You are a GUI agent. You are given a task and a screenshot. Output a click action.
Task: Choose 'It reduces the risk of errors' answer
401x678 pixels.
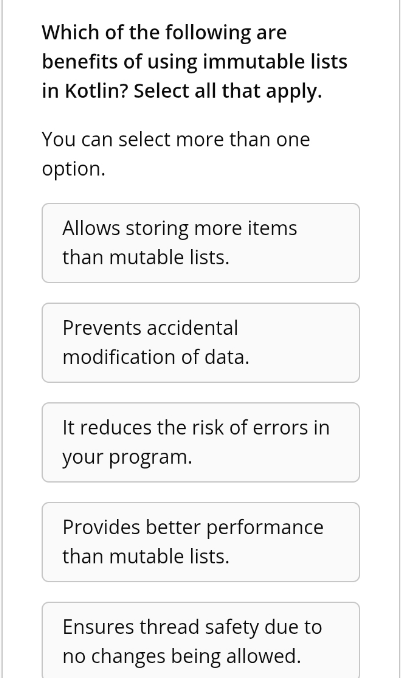pos(201,442)
